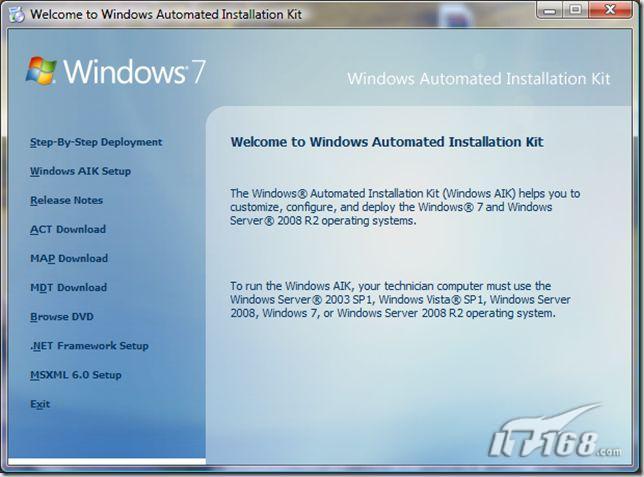Viewport: 644px width, 477px height.
Task: Click the title bar text 'Welcome to Windows Automated Installation Kit'
Action: [166, 14]
